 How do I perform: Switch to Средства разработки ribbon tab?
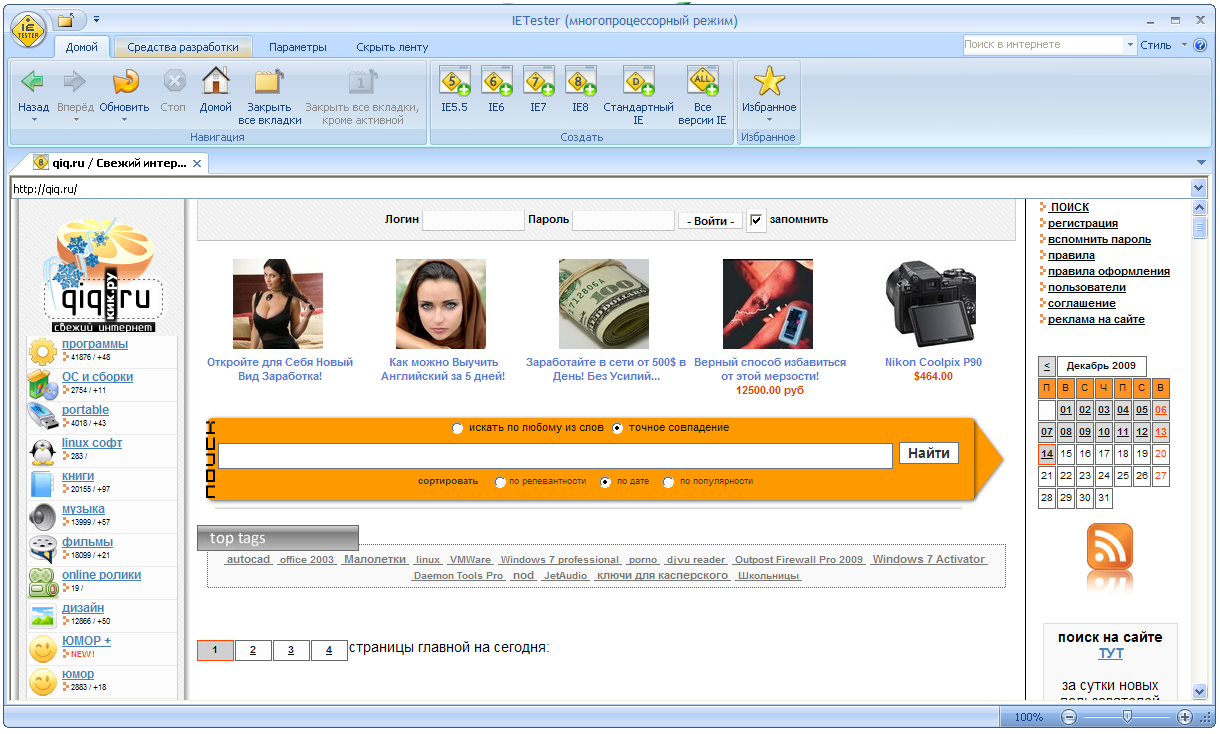tap(183, 47)
